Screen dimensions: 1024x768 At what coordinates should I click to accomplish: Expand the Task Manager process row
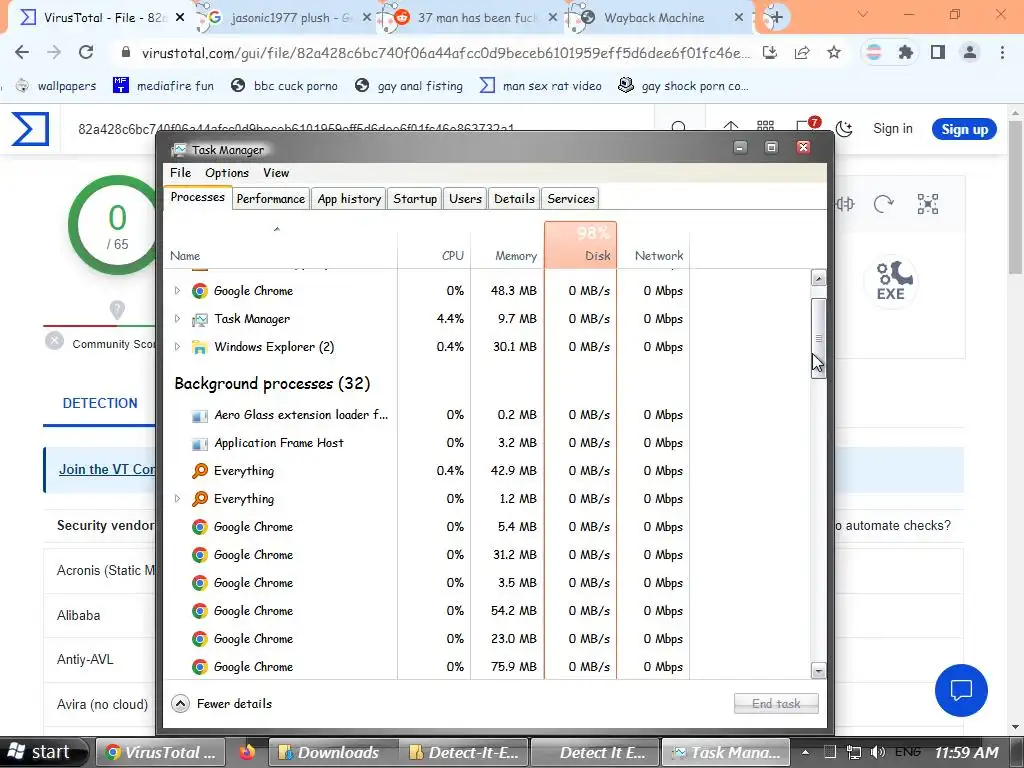pyautogui.click(x=177, y=319)
